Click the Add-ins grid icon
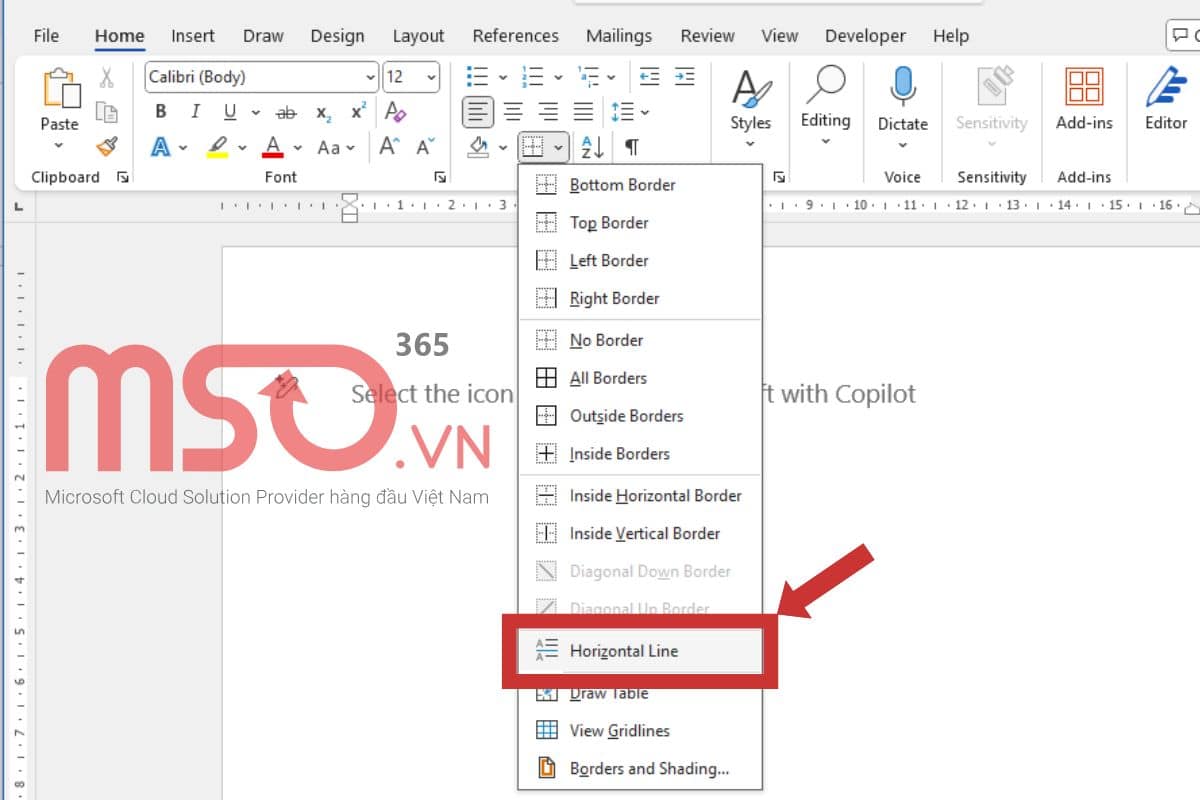1200x800 pixels. [x=1084, y=87]
